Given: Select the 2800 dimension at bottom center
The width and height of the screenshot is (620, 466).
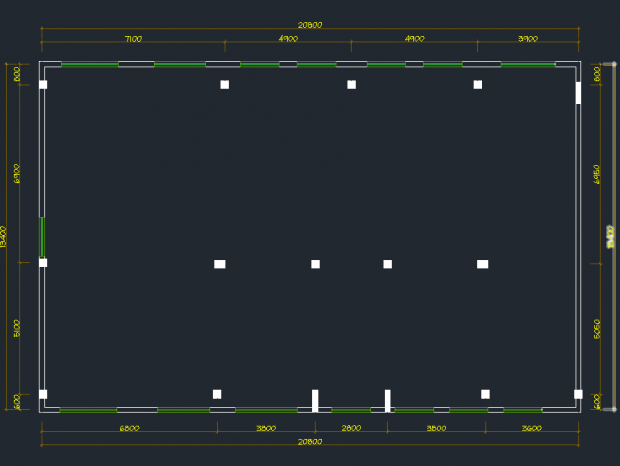Looking at the screenshot, I should coord(351,428).
